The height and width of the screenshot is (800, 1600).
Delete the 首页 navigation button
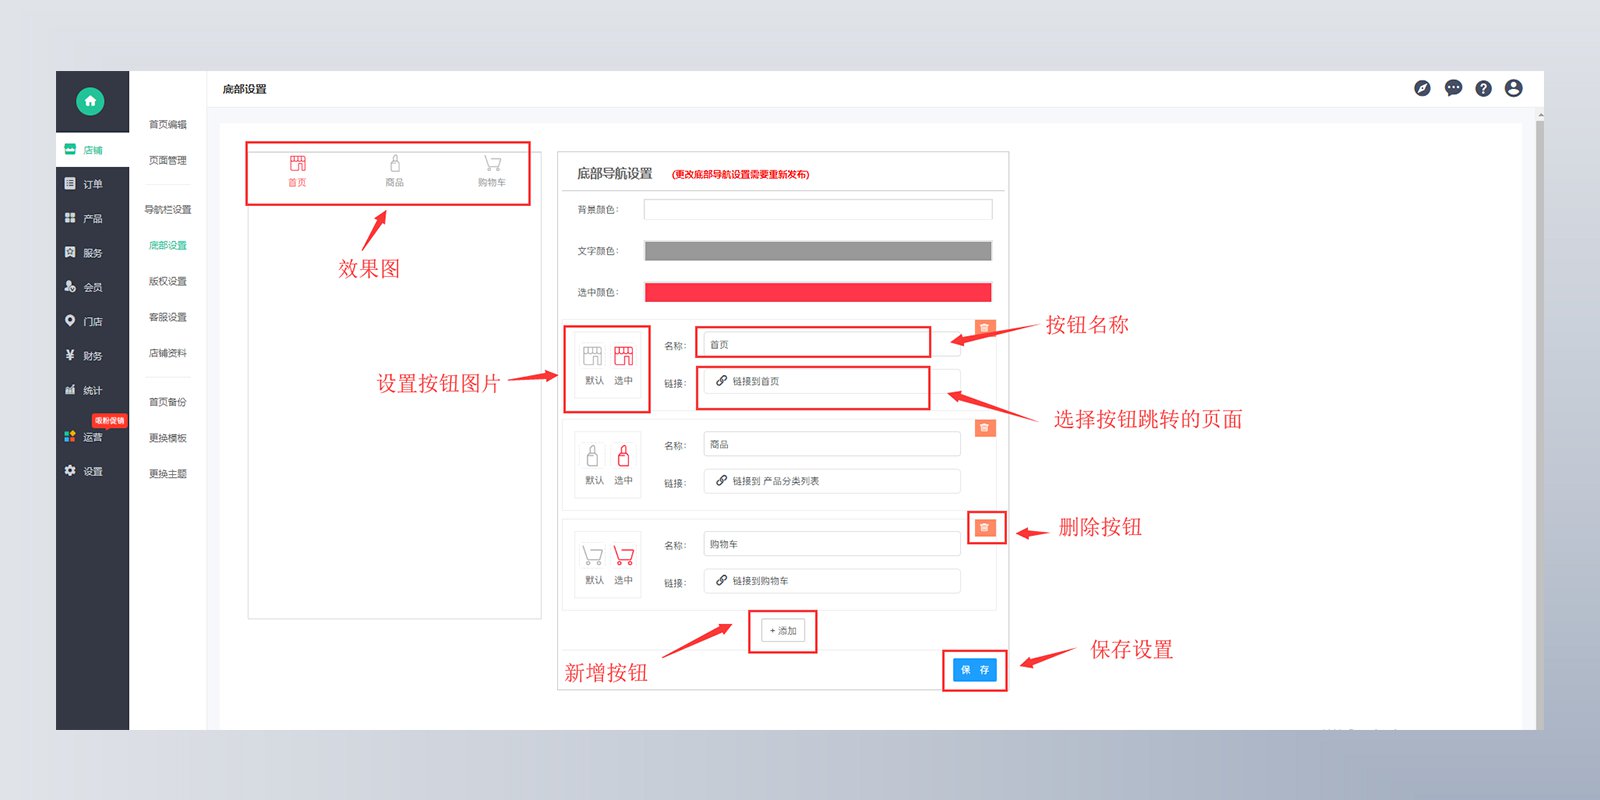(985, 327)
